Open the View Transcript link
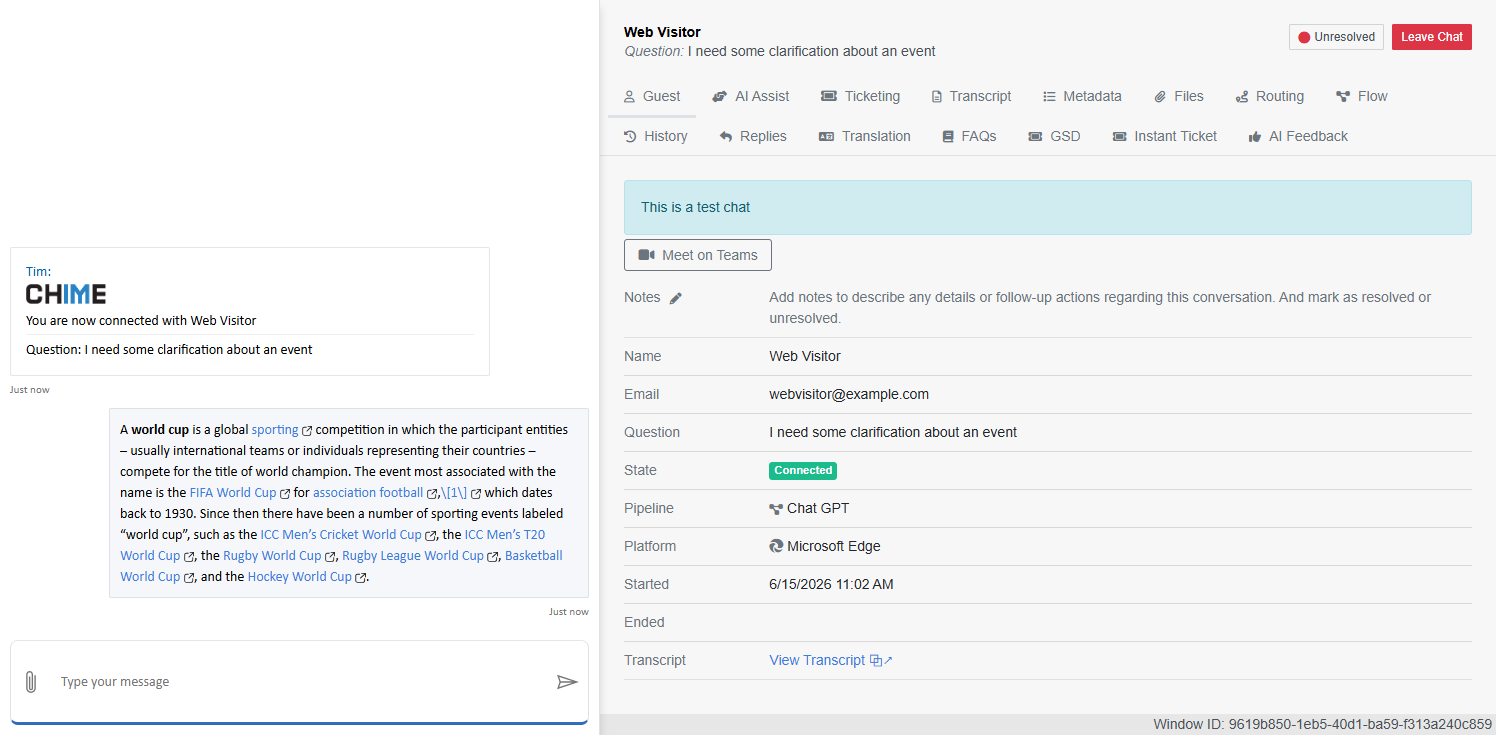 [x=830, y=660]
